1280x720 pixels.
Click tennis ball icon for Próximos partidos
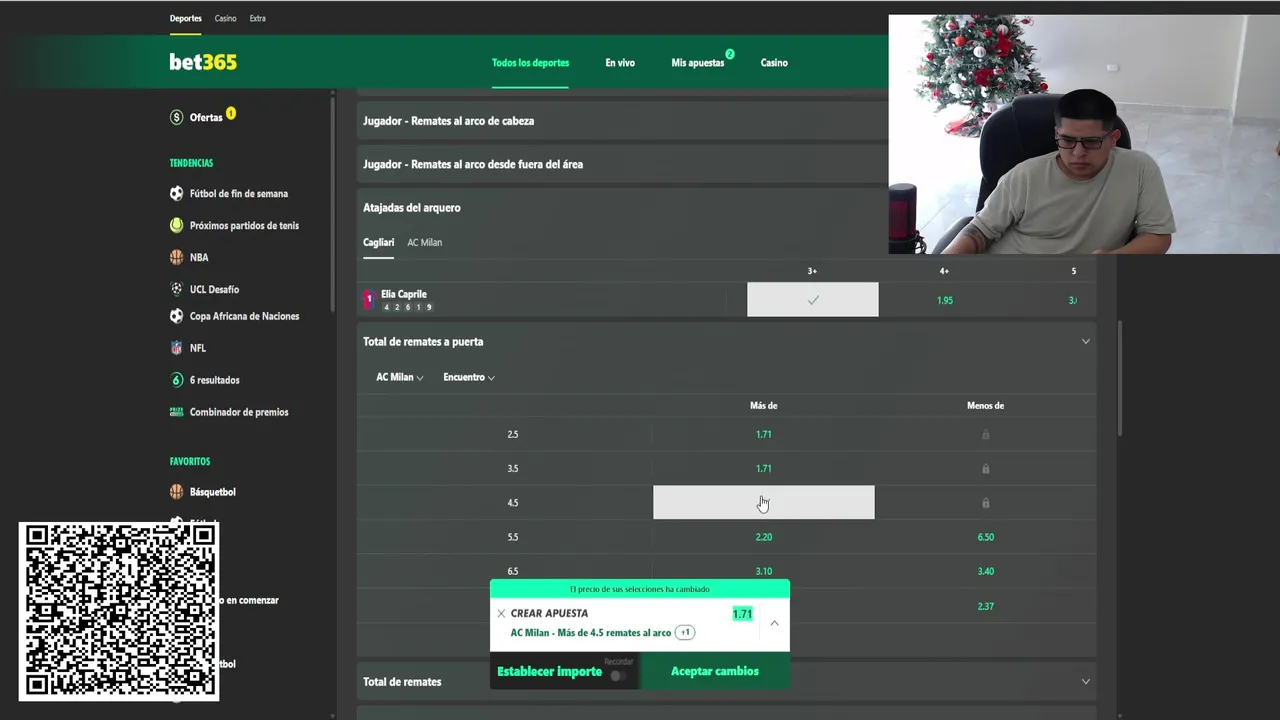point(176,225)
